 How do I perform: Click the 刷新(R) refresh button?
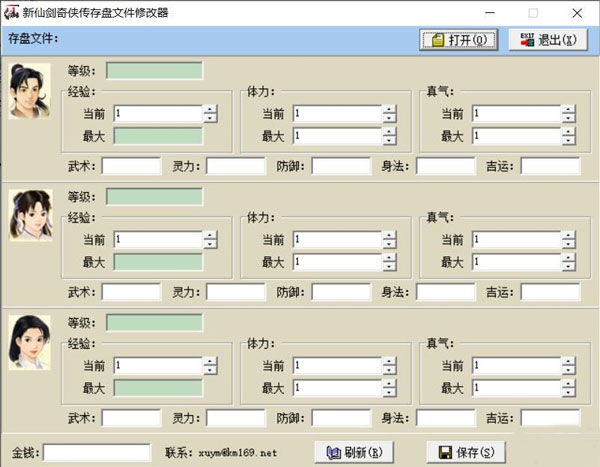pos(354,452)
